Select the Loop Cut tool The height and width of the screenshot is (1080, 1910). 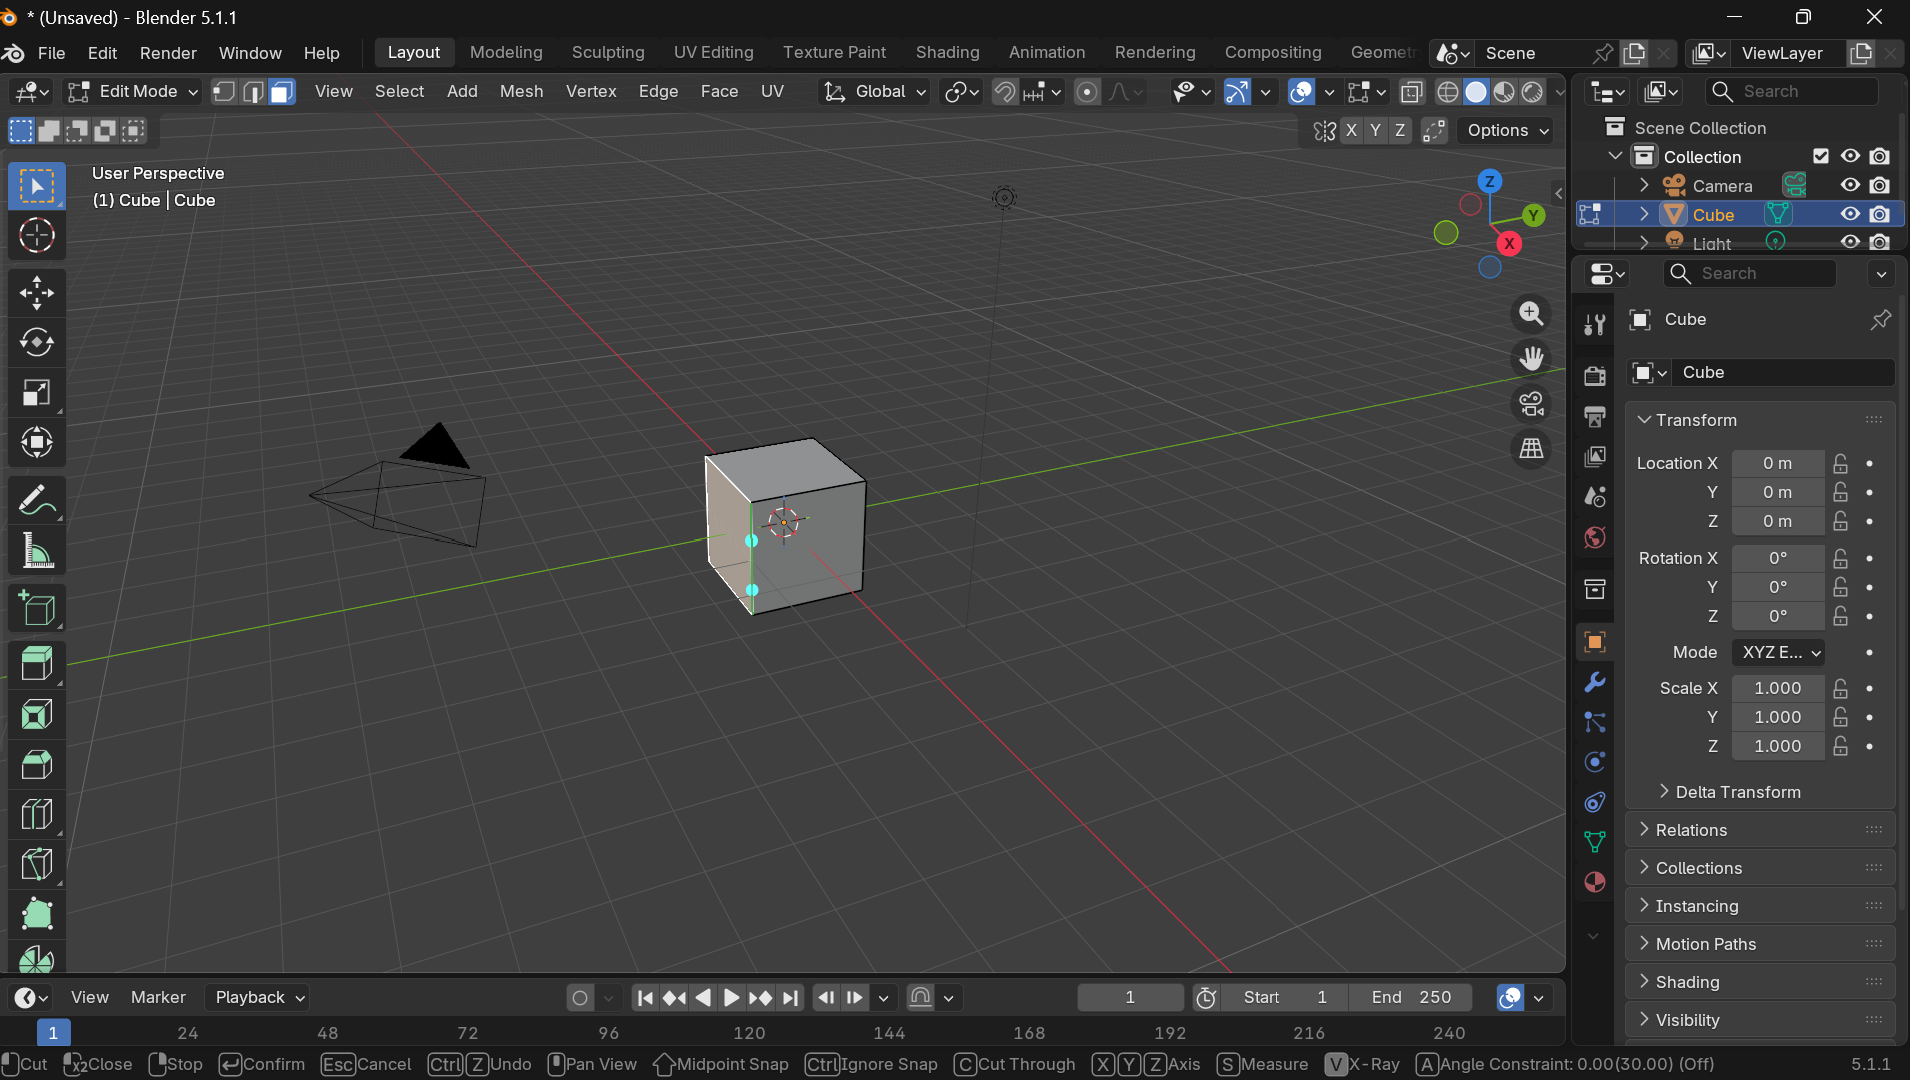(37, 814)
